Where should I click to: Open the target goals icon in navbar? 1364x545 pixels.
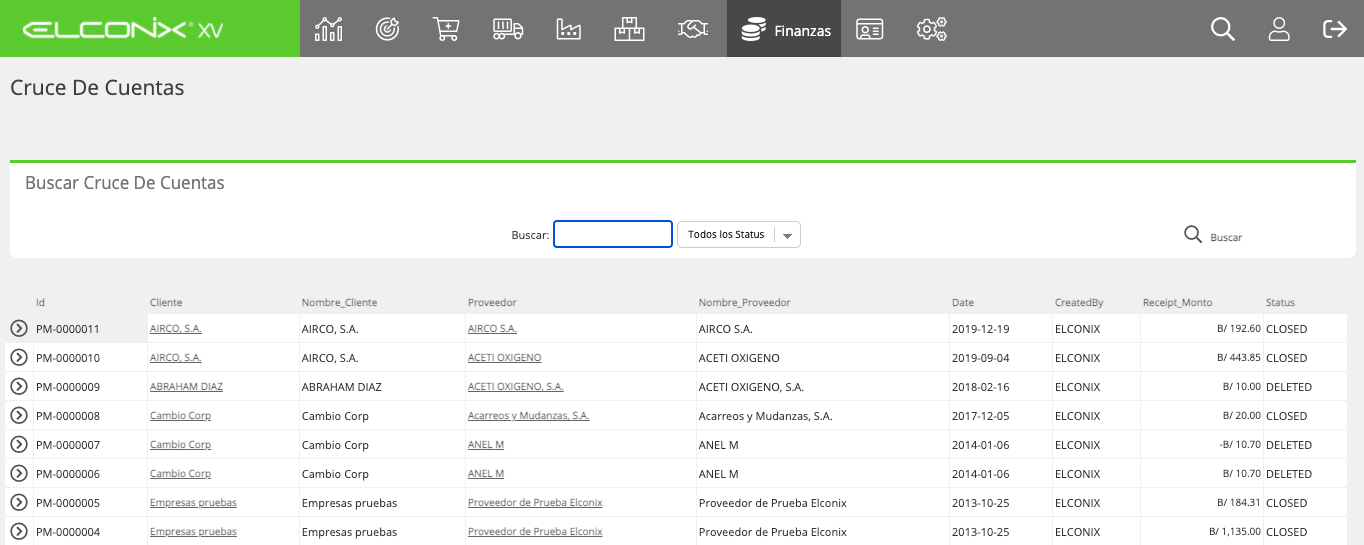coord(388,29)
